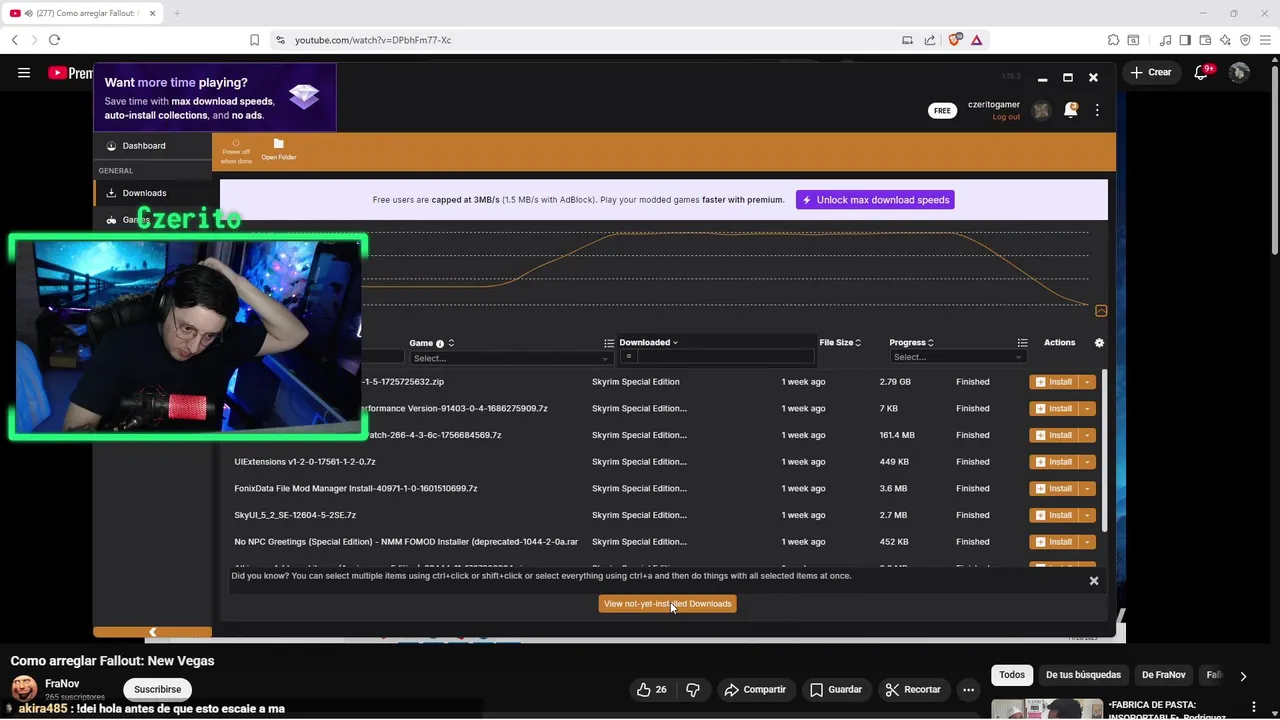The width and height of the screenshot is (1280, 720).
Task: Click the Vortex downloads list scrollbar
Action: pyautogui.click(x=1104, y=452)
